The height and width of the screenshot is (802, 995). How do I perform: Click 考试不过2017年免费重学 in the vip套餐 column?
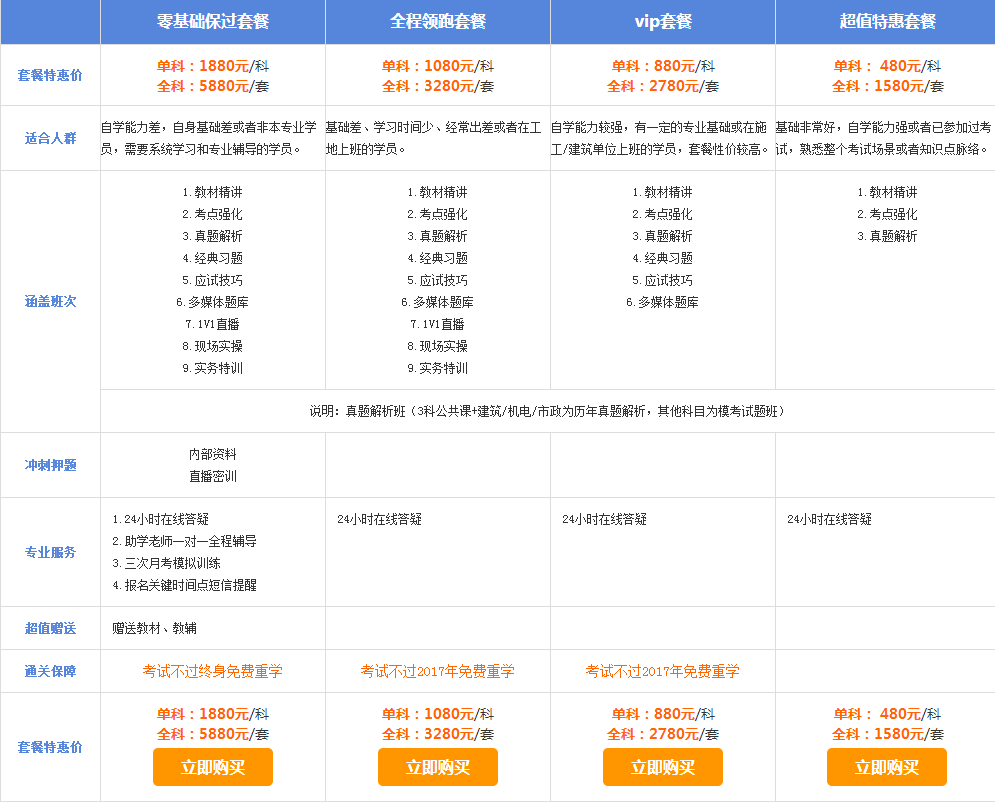[x=662, y=671]
